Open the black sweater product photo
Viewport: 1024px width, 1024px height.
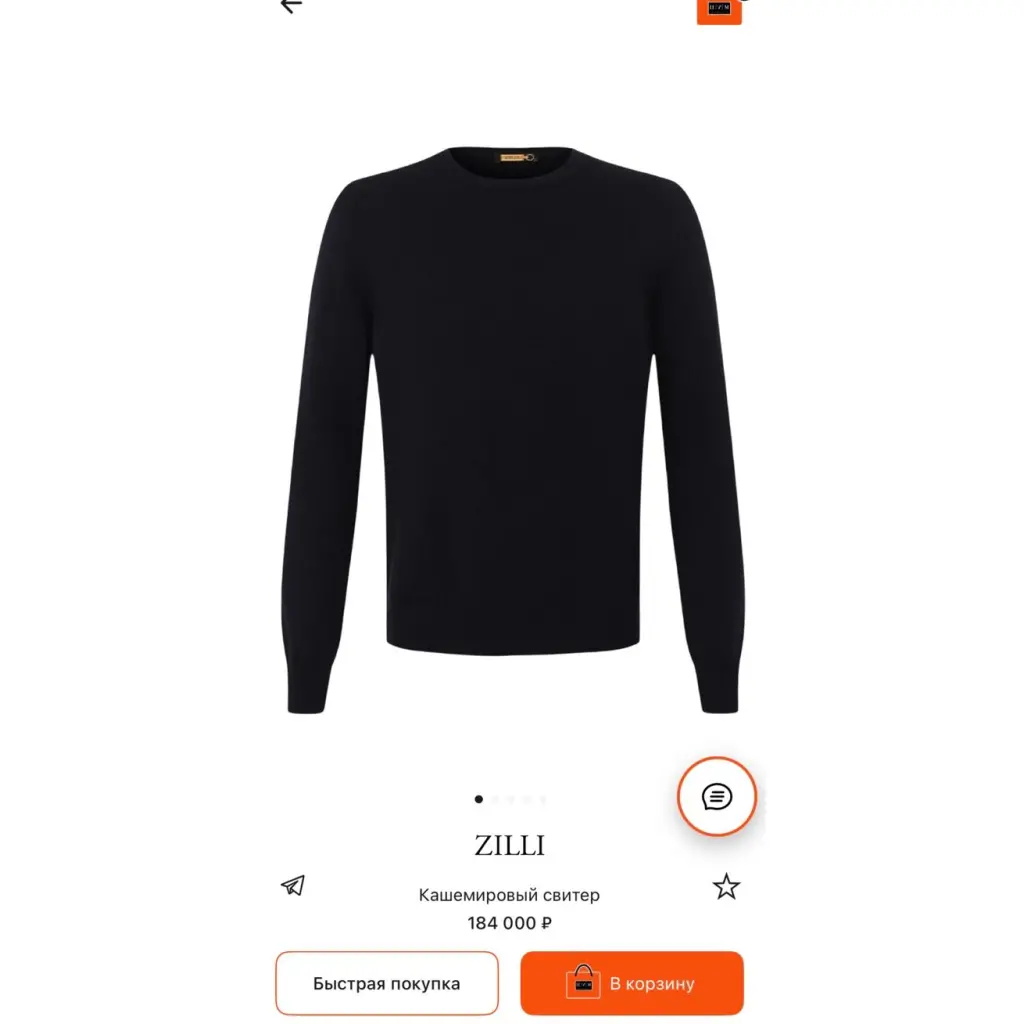click(513, 431)
